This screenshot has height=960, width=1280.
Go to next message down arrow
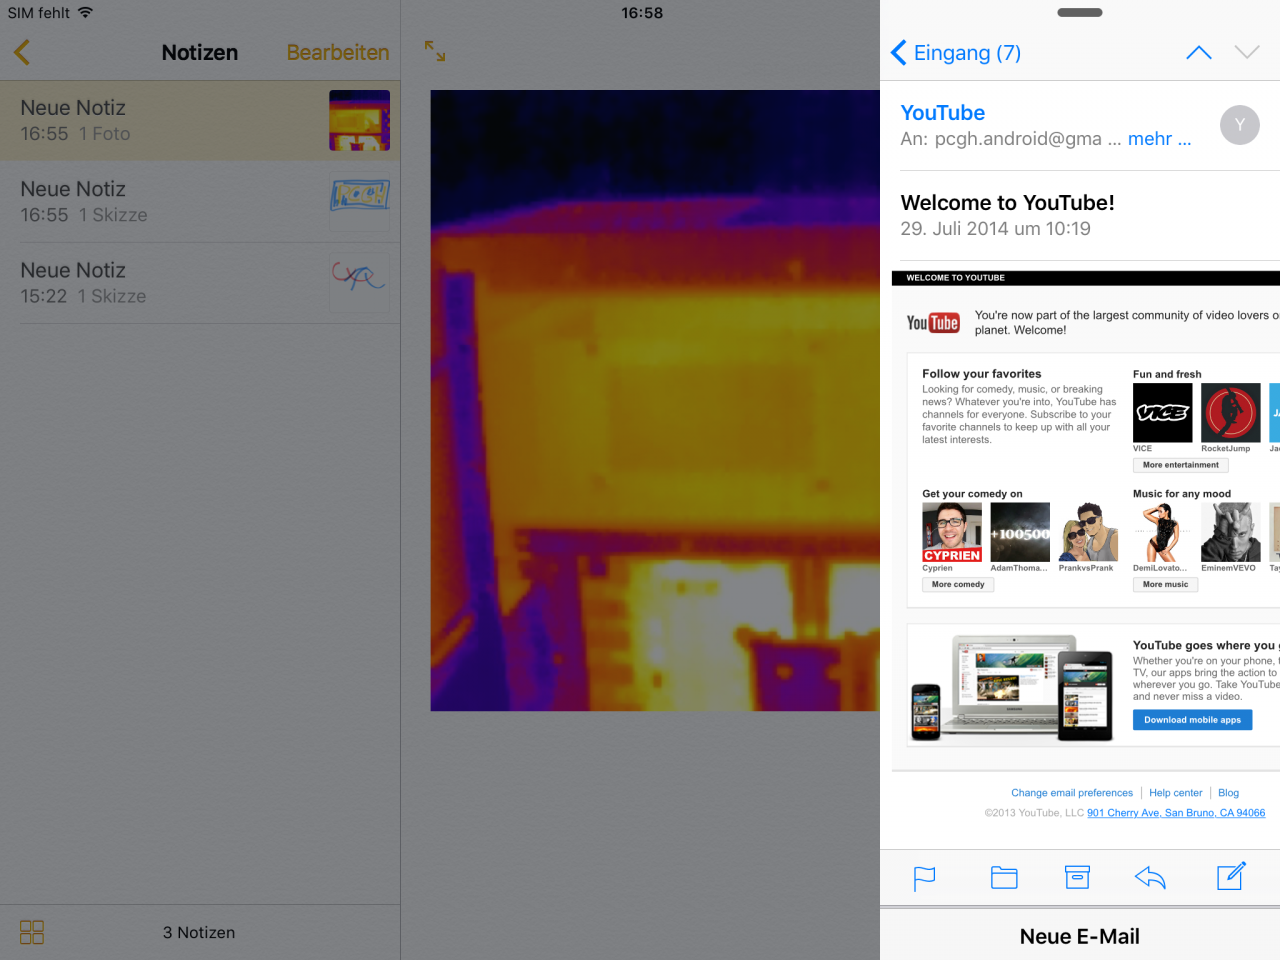click(x=1246, y=52)
